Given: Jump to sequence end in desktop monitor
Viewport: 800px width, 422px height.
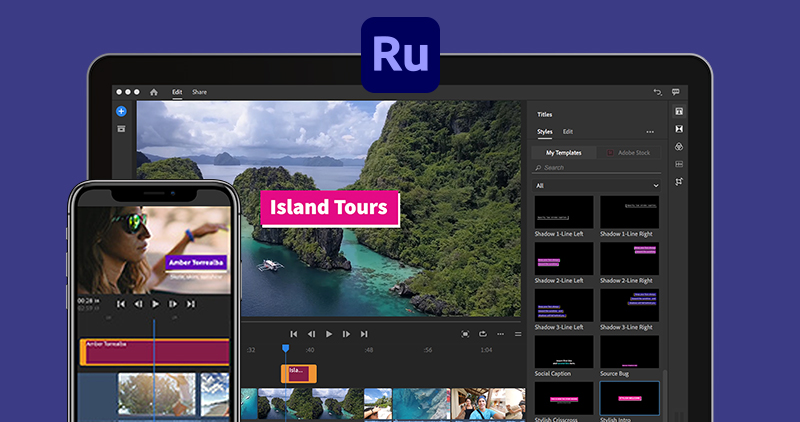Looking at the screenshot, I should [x=364, y=334].
